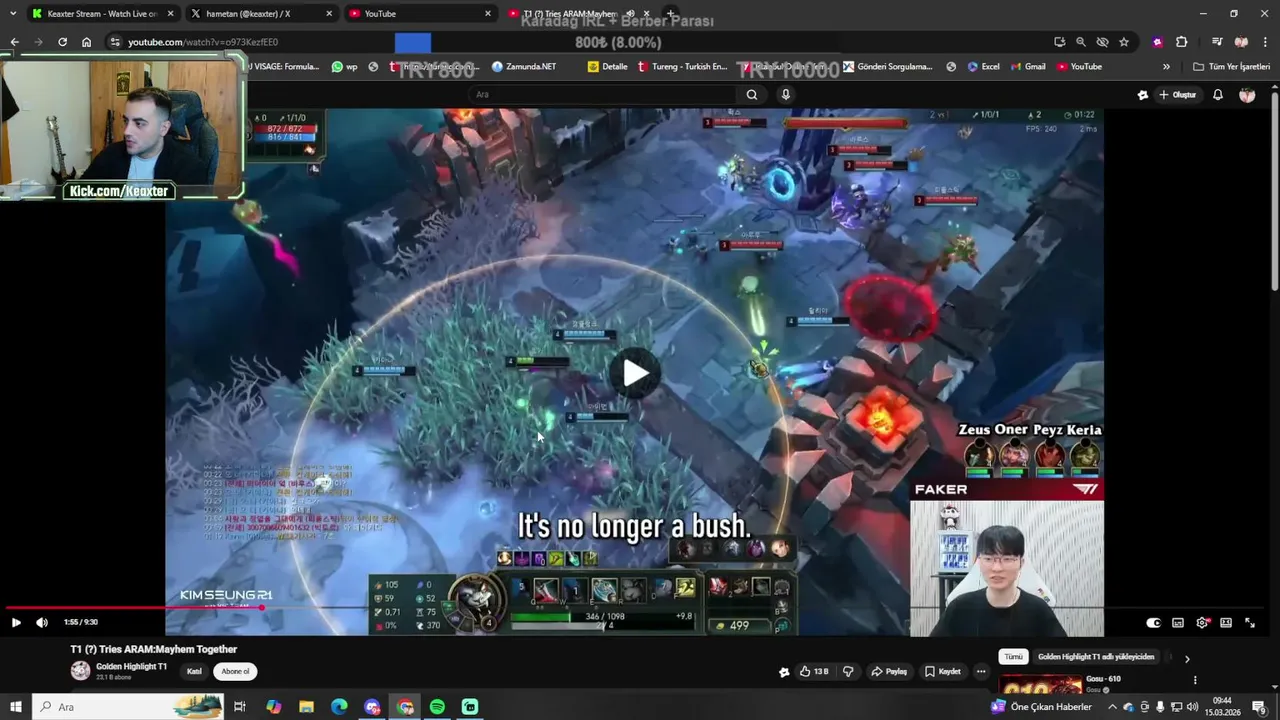1280x720 pixels.
Task: Open the Chrome extensions puzzle icon
Action: pyautogui.click(x=1181, y=42)
